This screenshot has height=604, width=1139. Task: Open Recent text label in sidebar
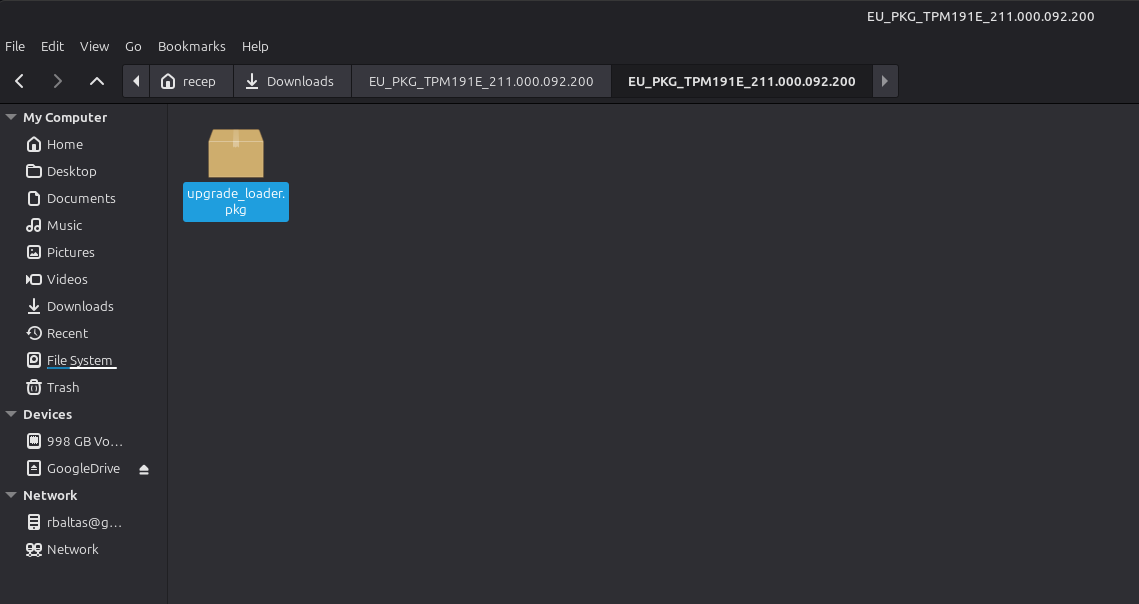[67, 334]
